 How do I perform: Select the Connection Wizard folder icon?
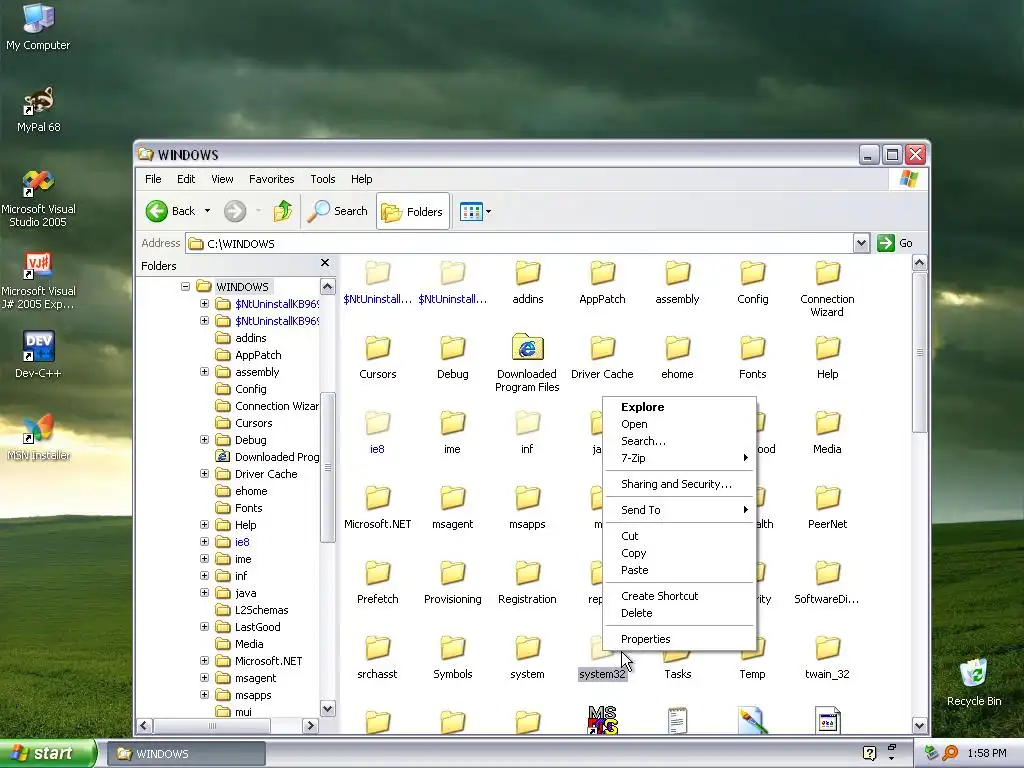pos(827,289)
